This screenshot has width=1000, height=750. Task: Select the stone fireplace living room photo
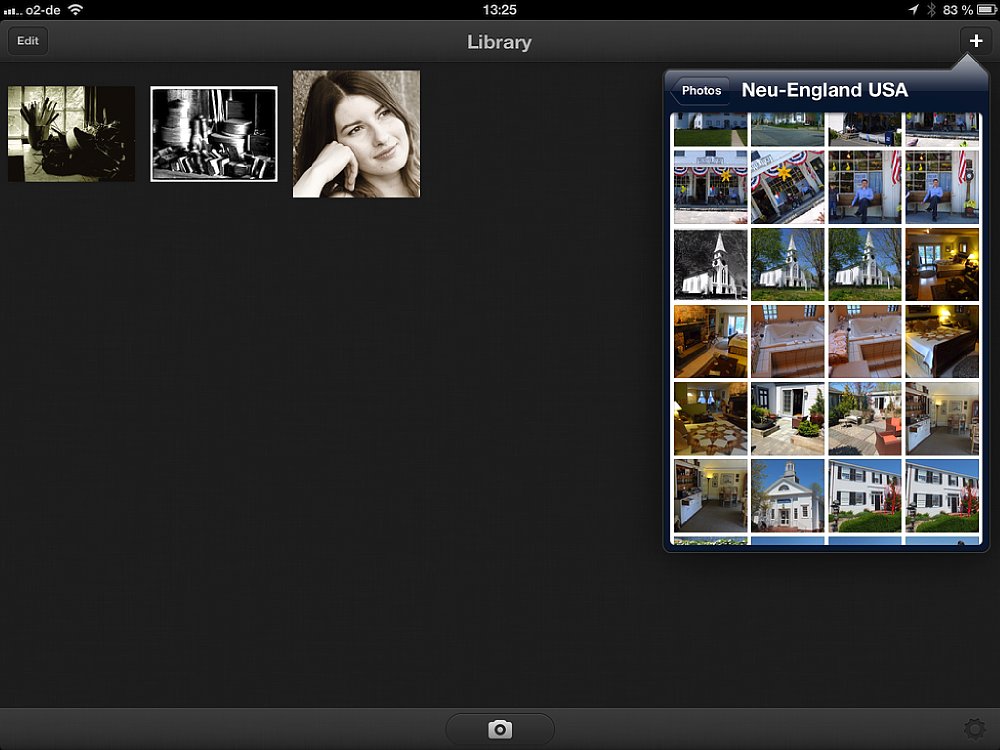click(711, 341)
